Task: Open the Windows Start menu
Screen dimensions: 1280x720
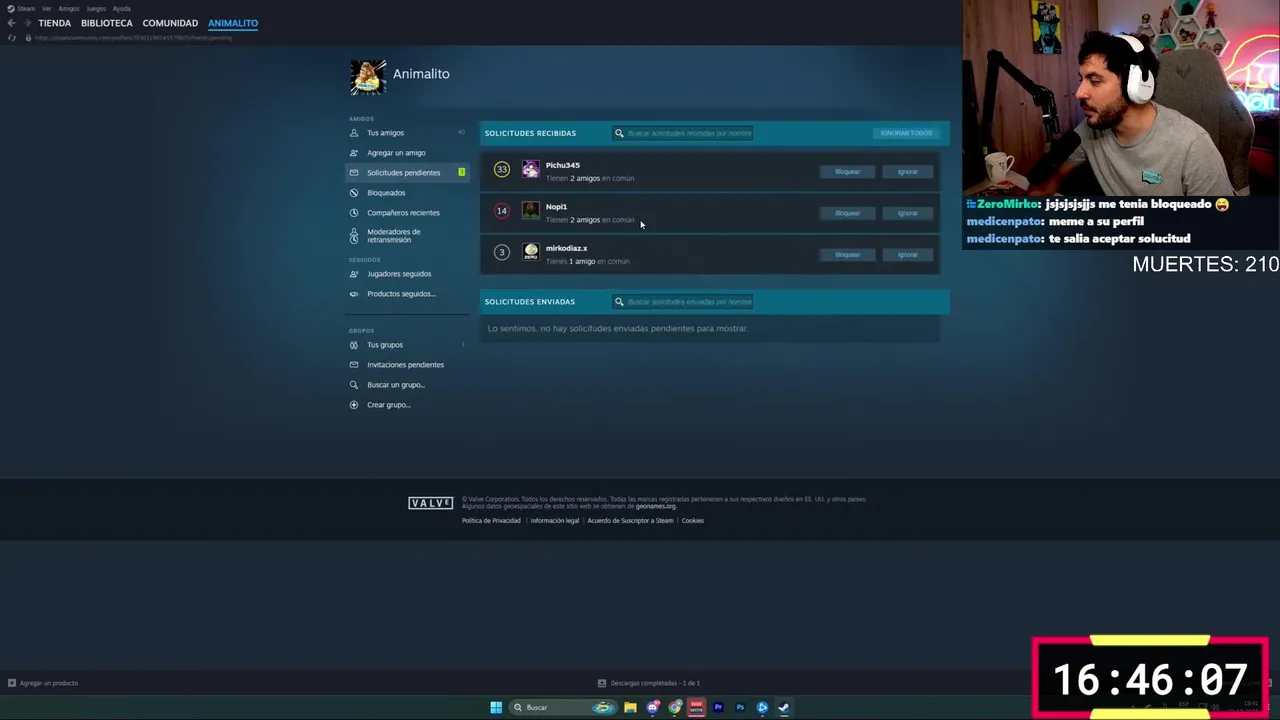Action: [x=496, y=707]
